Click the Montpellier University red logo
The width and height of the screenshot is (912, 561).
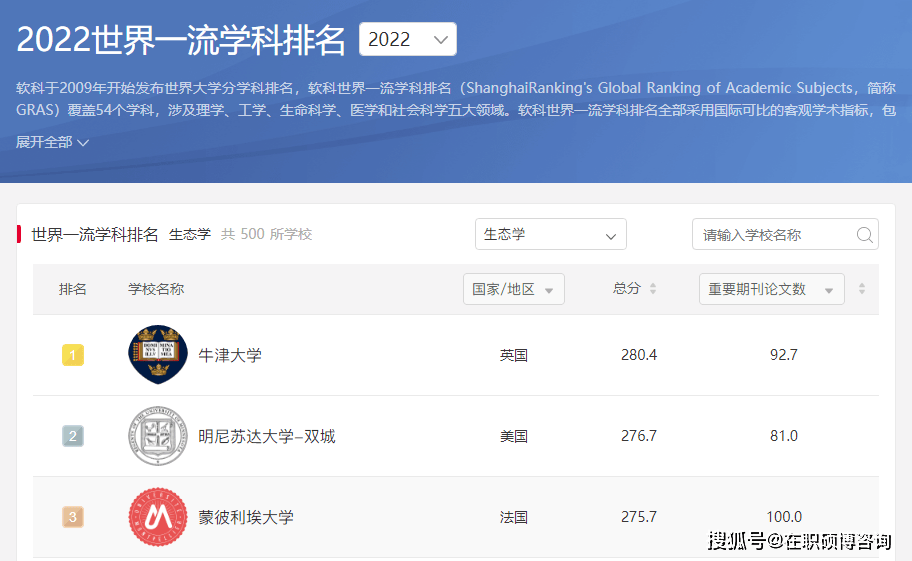click(x=158, y=517)
